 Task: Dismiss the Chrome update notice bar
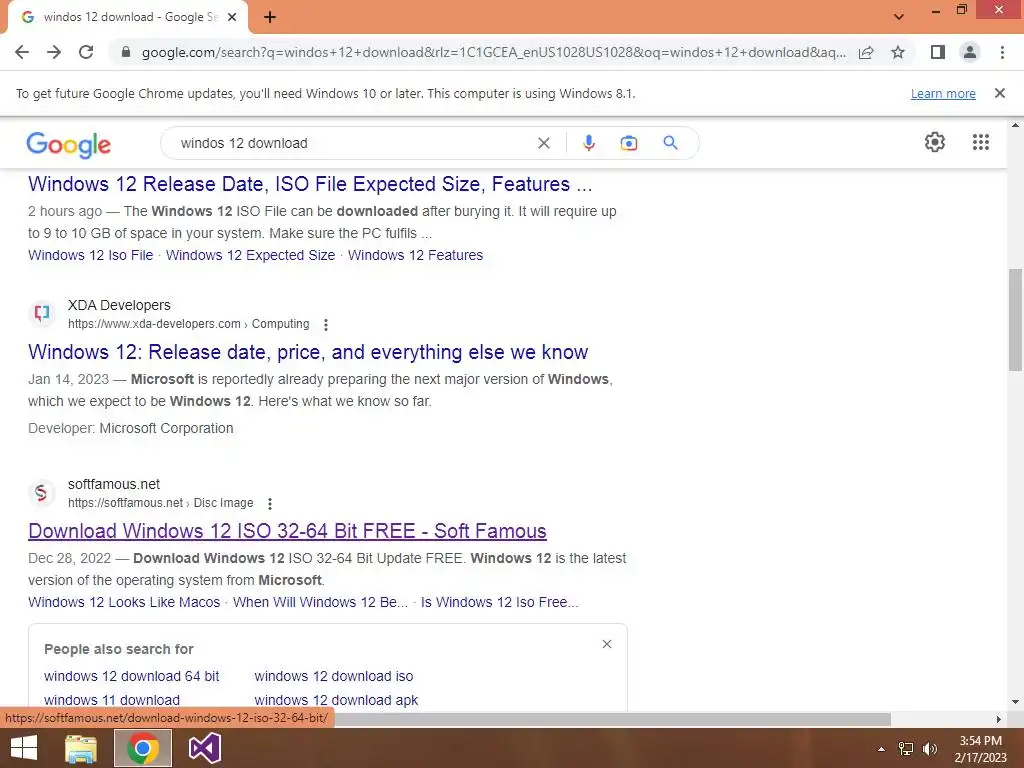tap(1000, 93)
